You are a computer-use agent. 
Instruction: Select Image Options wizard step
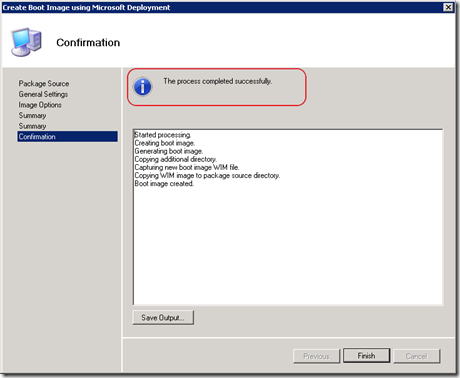click(x=40, y=105)
